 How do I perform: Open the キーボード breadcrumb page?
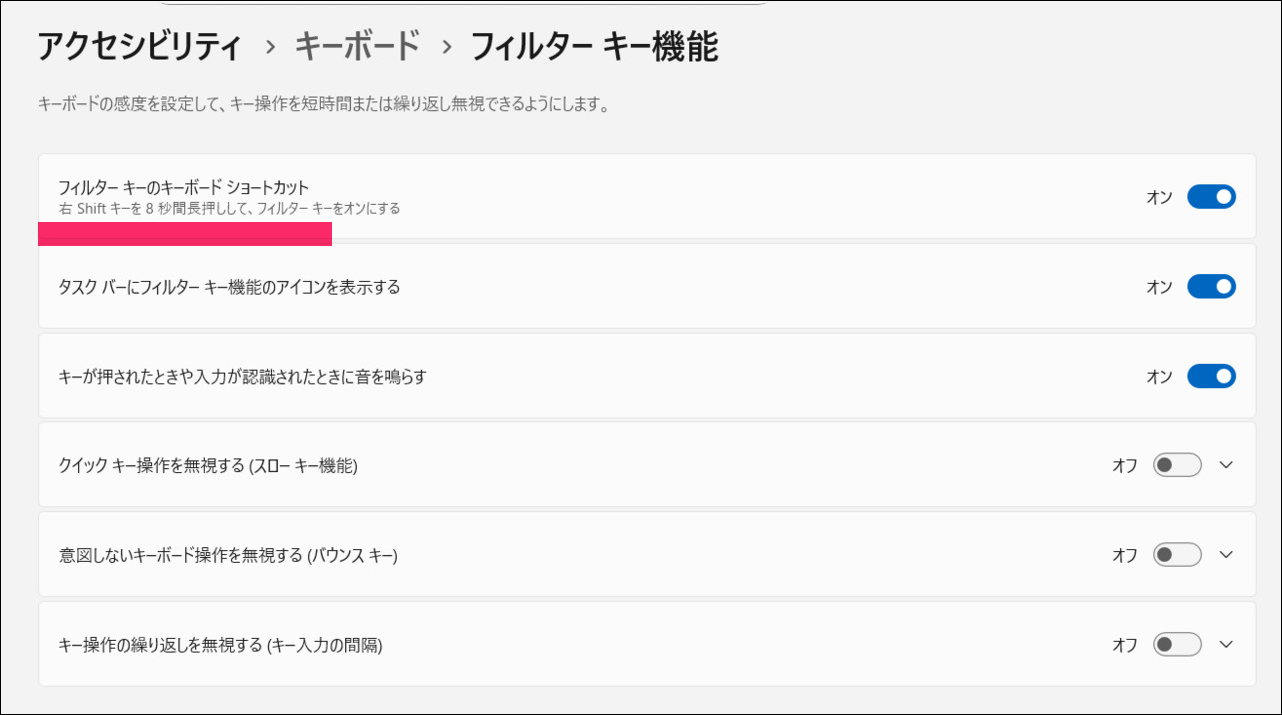tap(357, 46)
